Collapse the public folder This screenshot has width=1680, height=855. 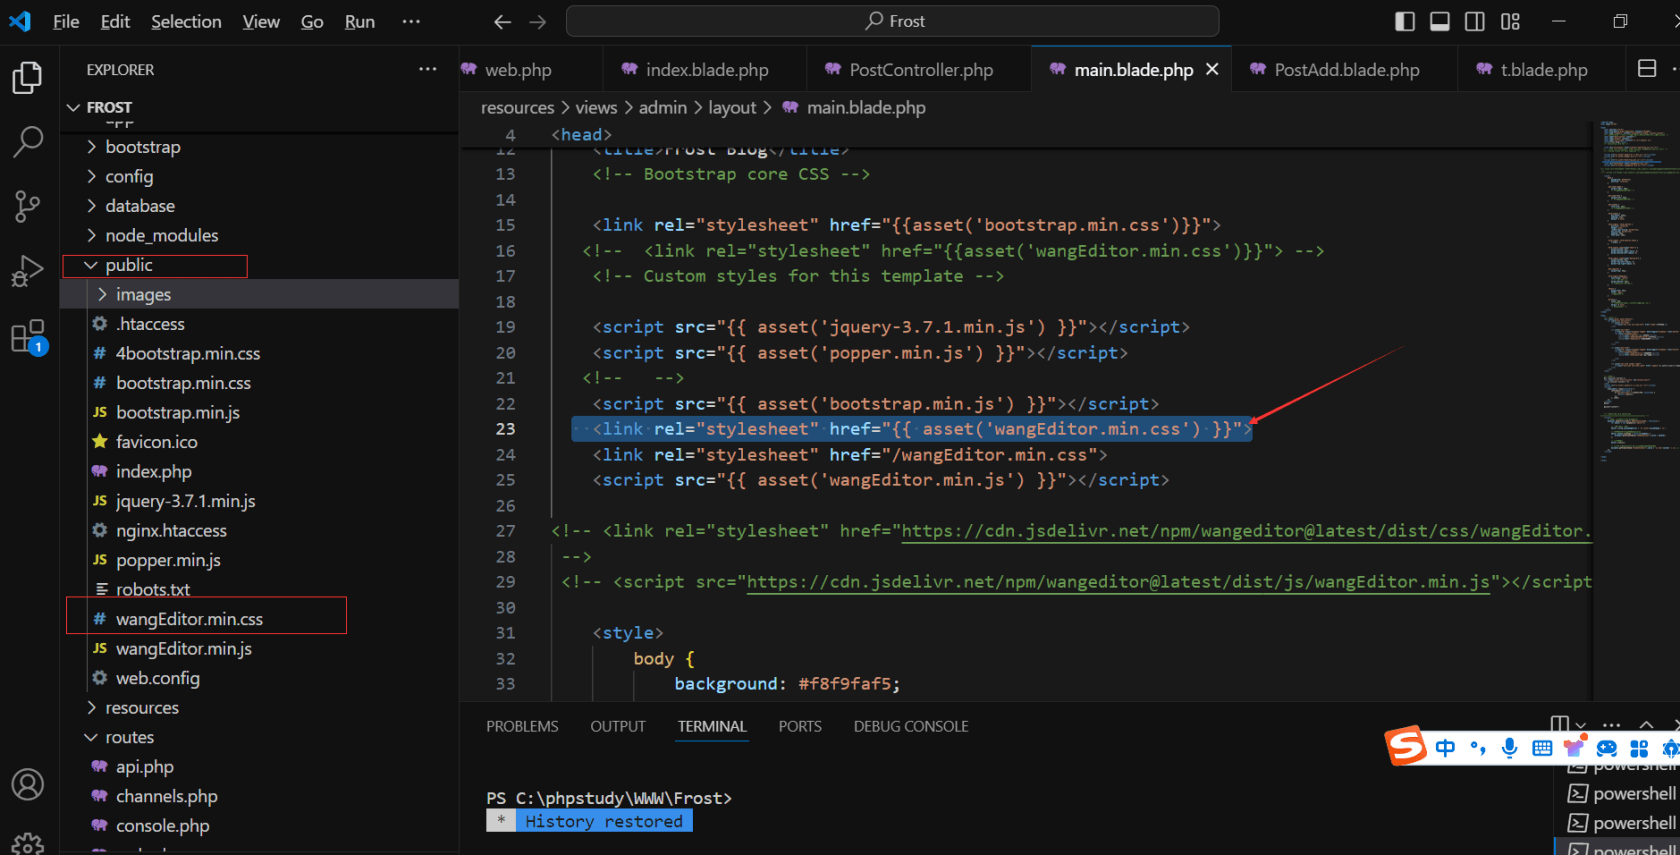tap(260, 265)
